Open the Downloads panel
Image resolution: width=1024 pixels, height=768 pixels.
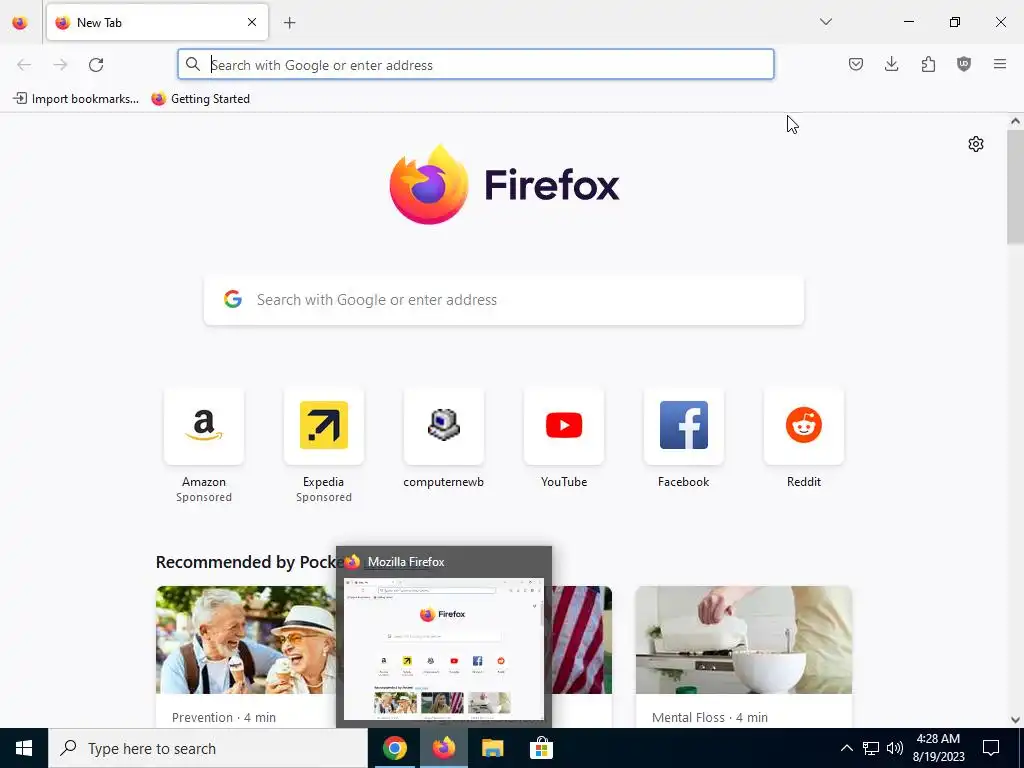click(x=891, y=64)
